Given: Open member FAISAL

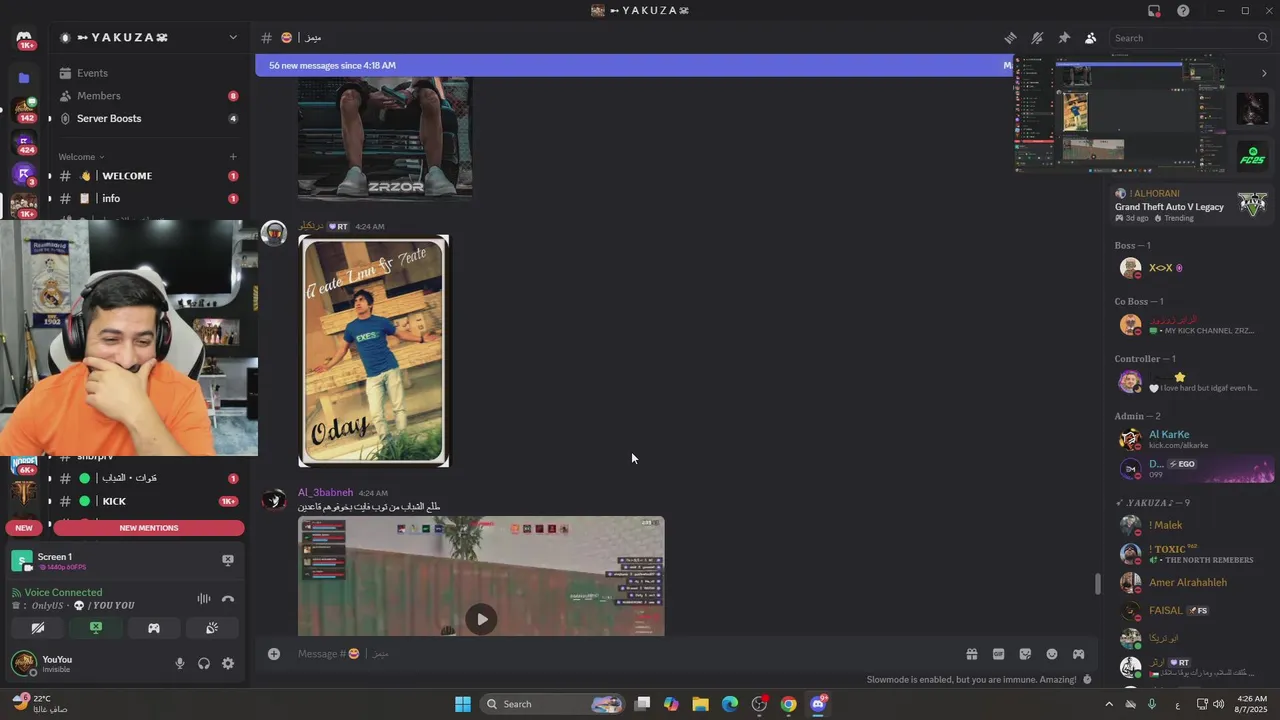Looking at the screenshot, I should [x=1192, y=610].
